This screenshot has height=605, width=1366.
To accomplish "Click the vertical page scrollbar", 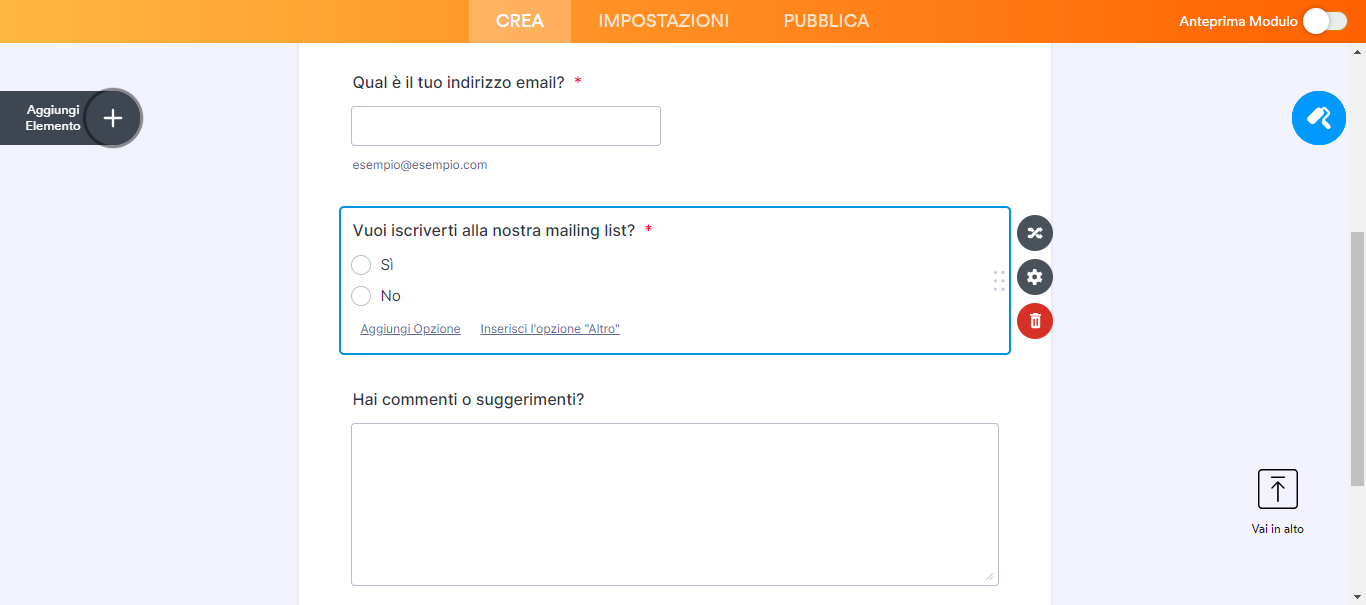I will 1357,350.
